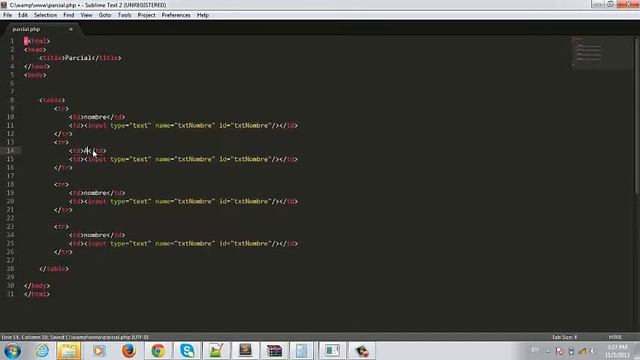Click the 'nombre' text on line 10
The width and height of the screenshot is (640, 360).
(96, 117)
